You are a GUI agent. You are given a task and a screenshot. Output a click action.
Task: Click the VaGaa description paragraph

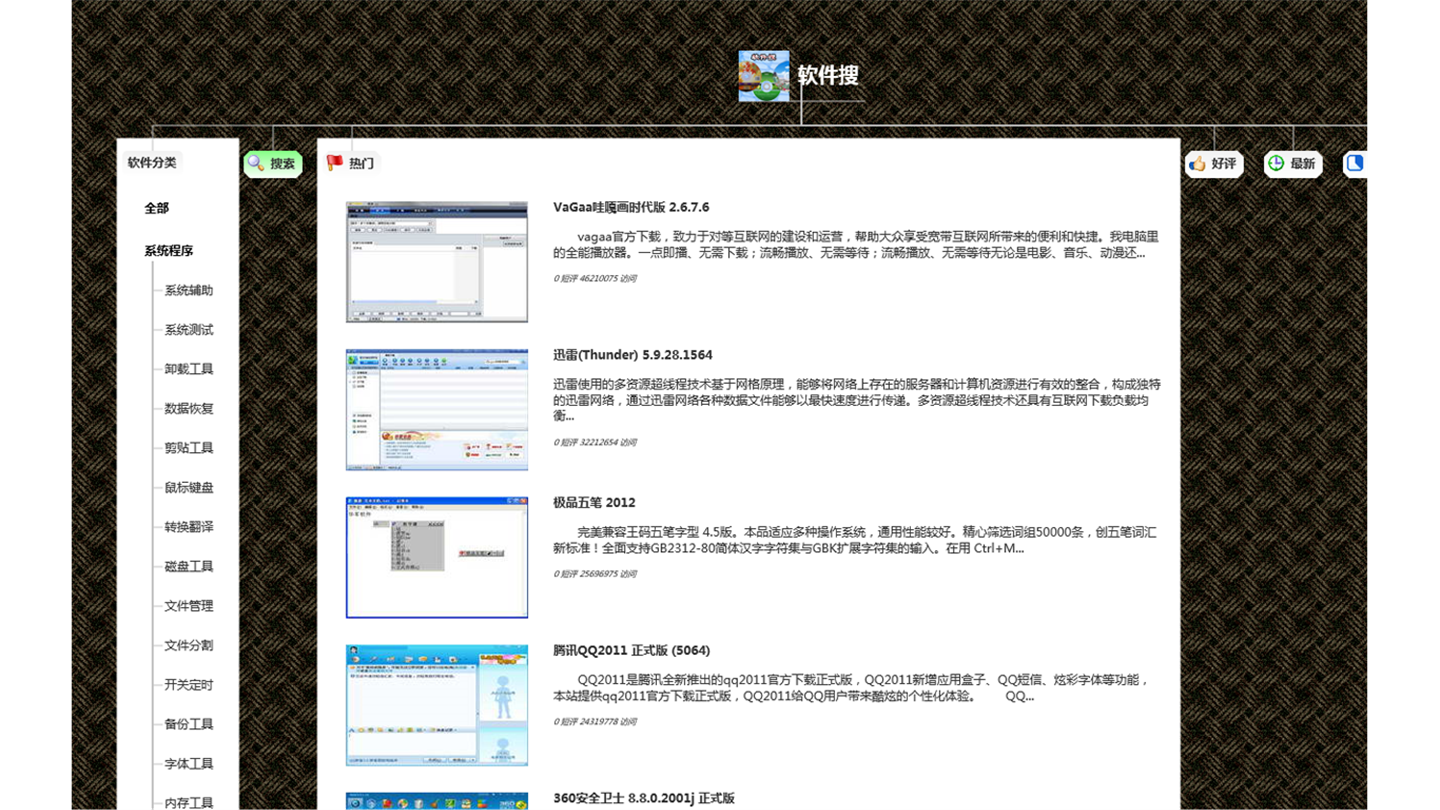click(x=856, y=245)
